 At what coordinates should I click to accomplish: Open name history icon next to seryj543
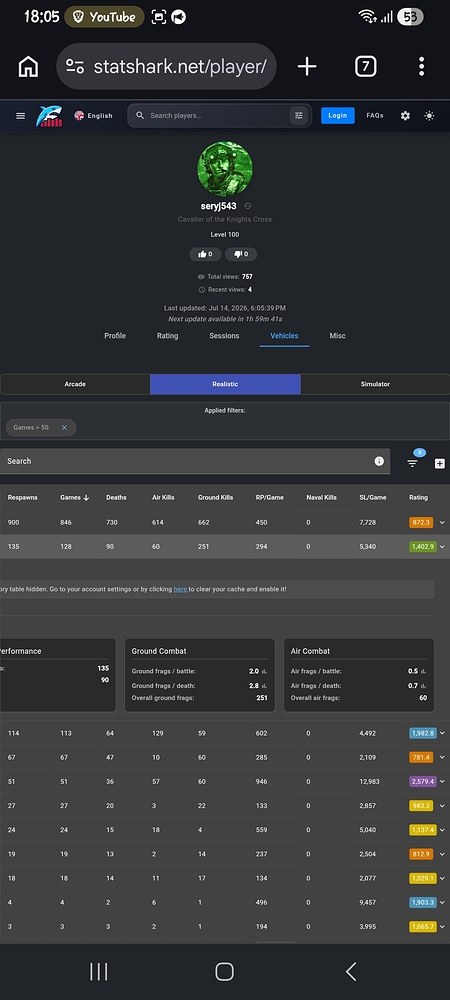pyautogui.click(x=247, y=206)
